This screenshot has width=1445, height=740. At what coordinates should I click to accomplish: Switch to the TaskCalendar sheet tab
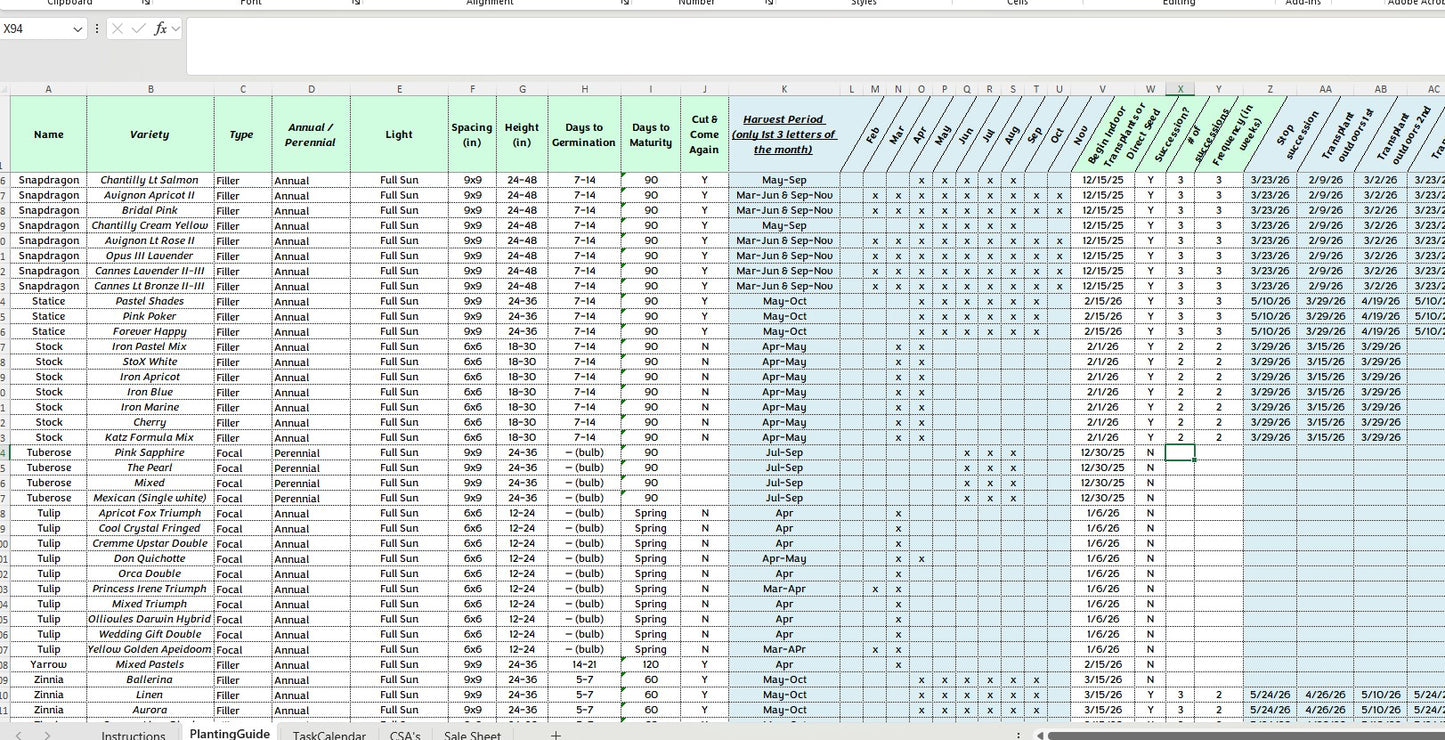pos(329,736)
